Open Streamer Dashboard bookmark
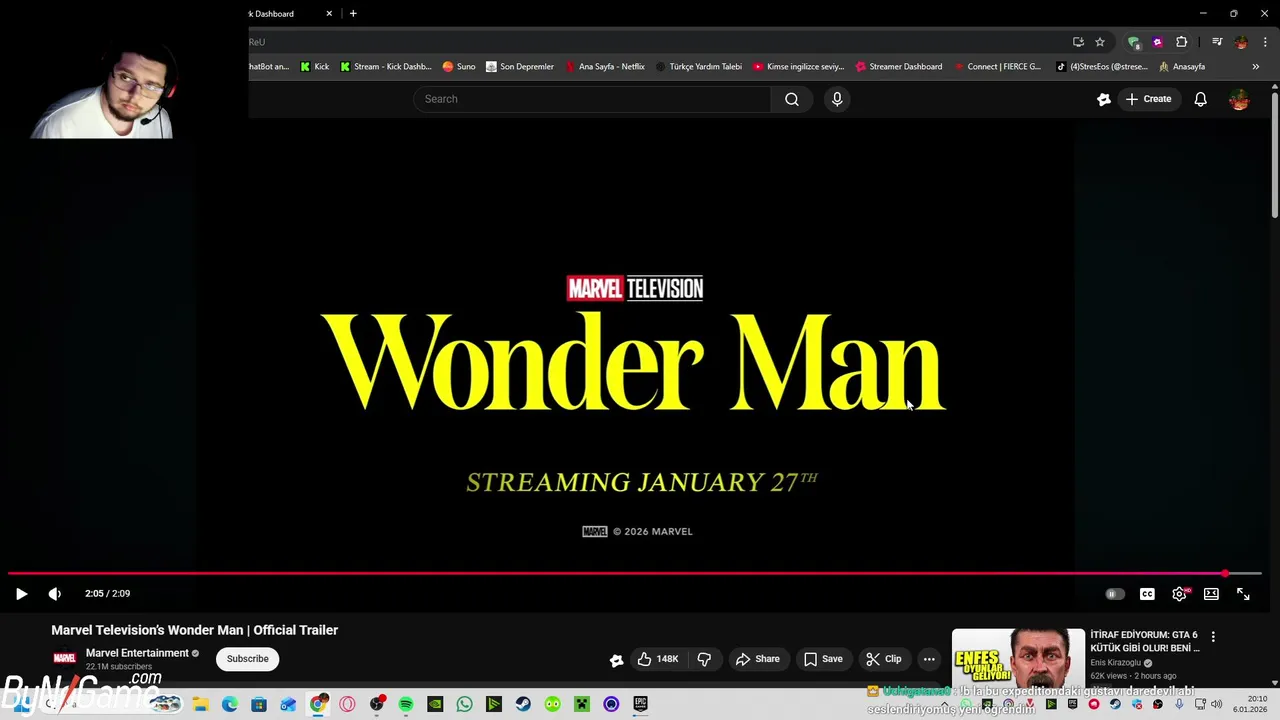This screenshot has width=1280, height=720. tap(899, 67)
